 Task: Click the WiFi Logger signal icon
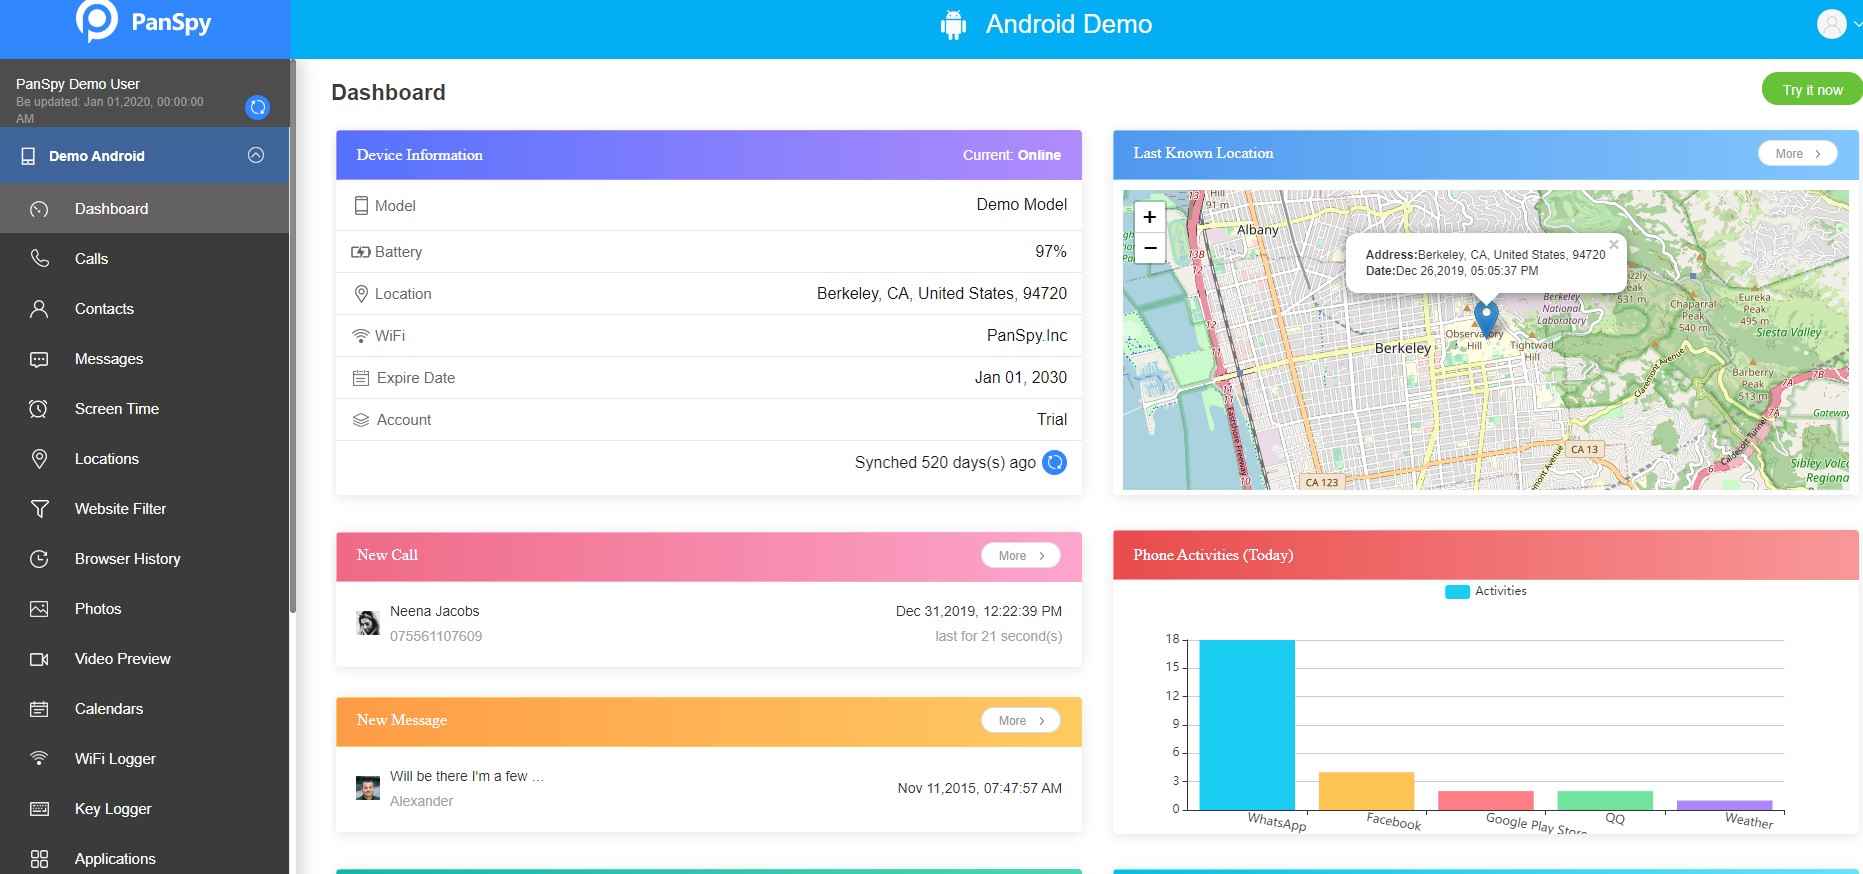pos(39,759)
